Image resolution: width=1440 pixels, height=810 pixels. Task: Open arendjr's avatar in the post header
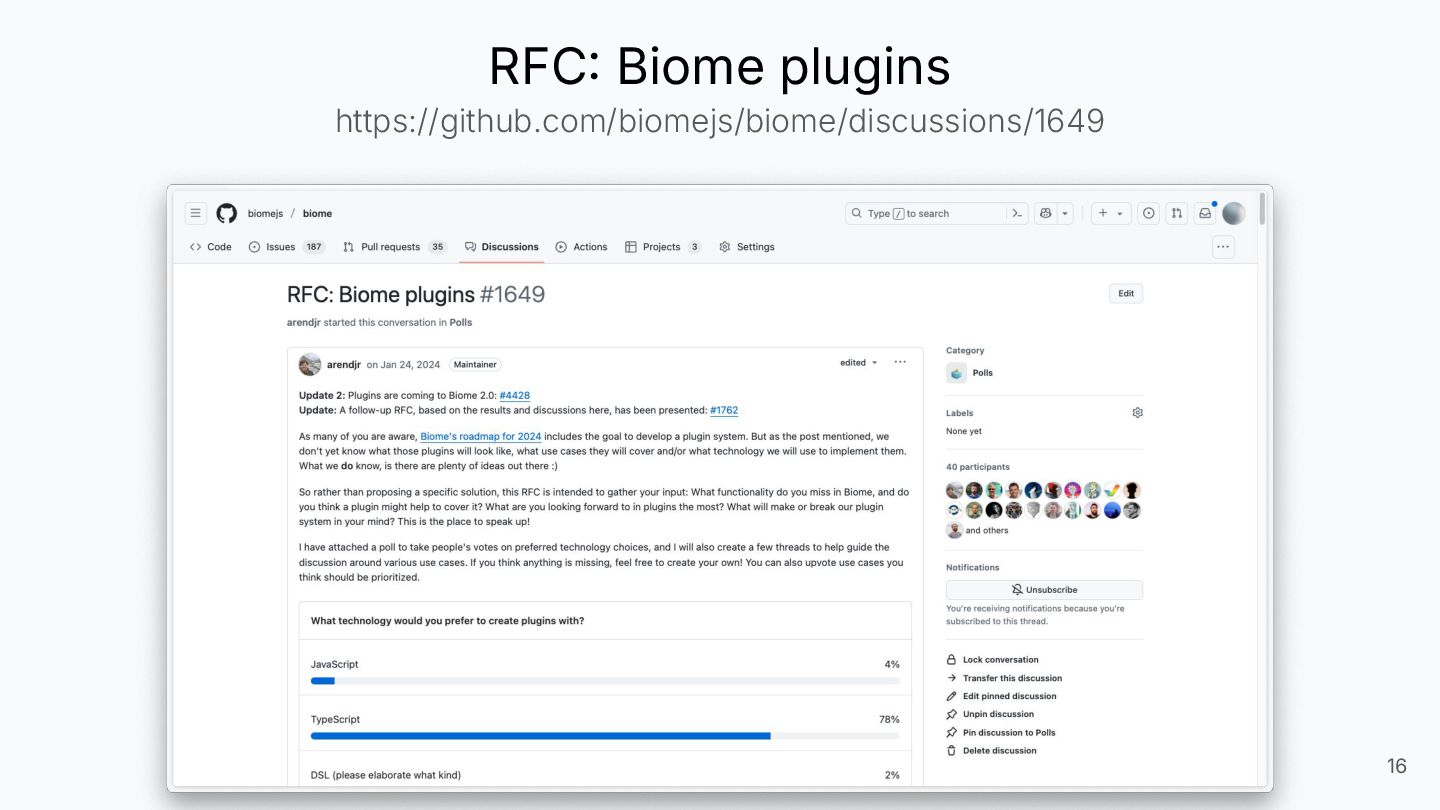[310, 364]
